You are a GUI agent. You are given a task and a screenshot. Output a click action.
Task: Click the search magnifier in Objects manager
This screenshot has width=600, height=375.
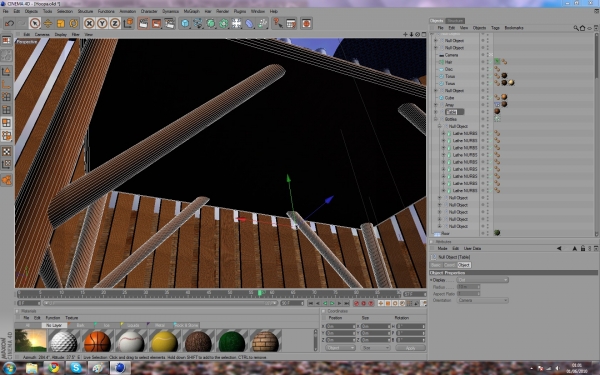576,28
